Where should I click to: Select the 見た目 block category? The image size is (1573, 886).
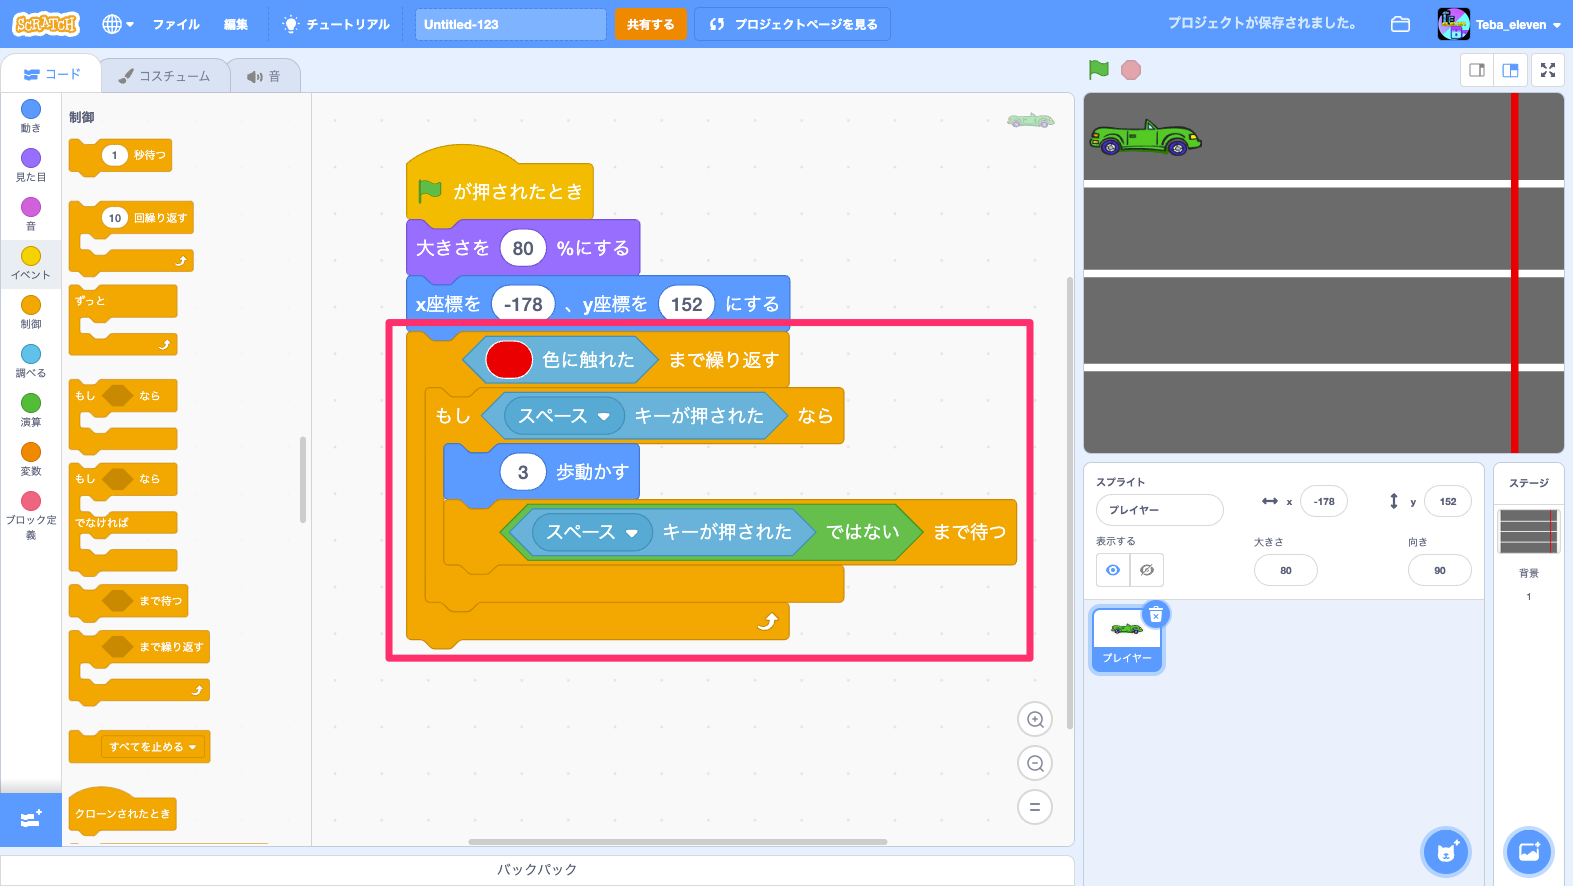point(31,165)
